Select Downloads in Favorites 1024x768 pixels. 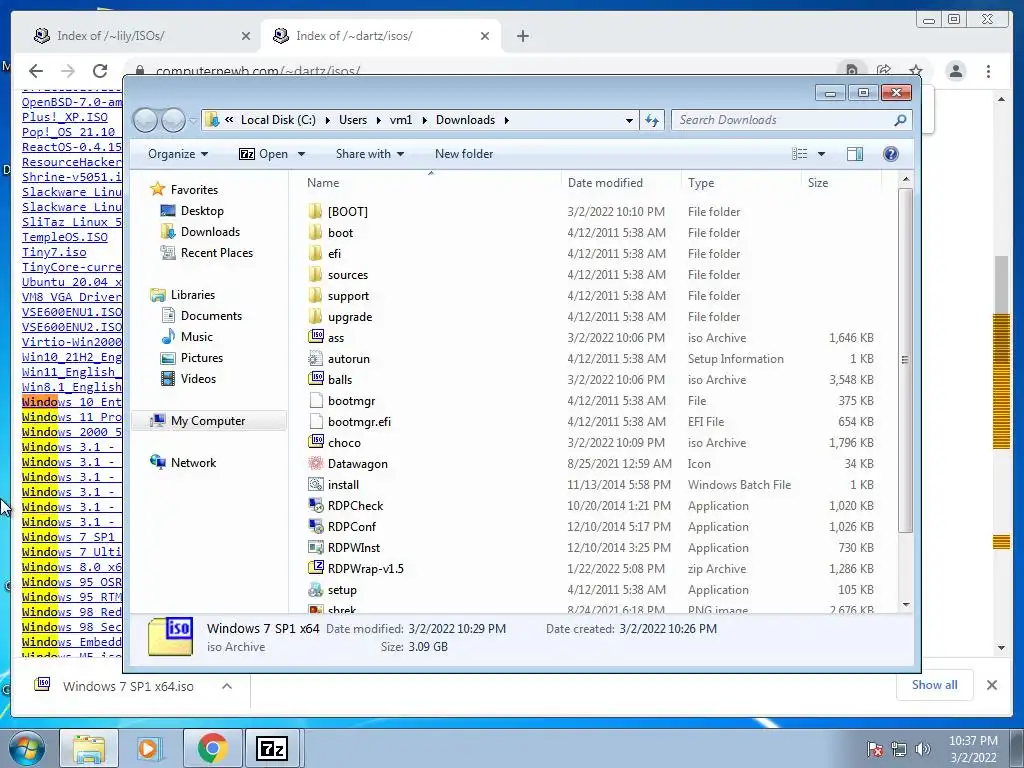210,231
